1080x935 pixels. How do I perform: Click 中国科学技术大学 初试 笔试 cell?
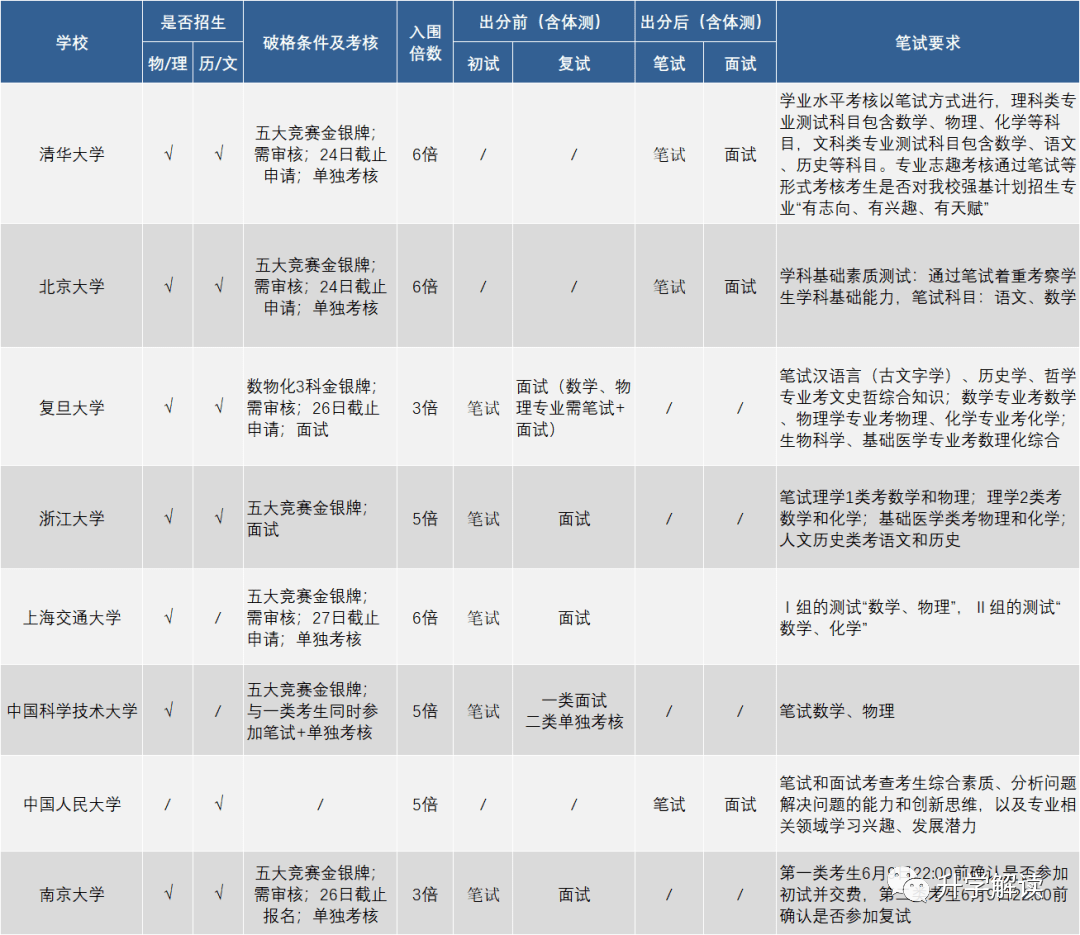(483, 711)
